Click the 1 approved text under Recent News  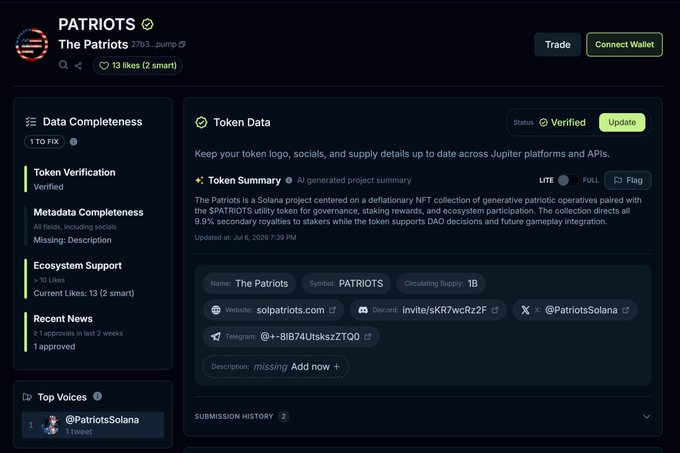(x=54, y=347)
